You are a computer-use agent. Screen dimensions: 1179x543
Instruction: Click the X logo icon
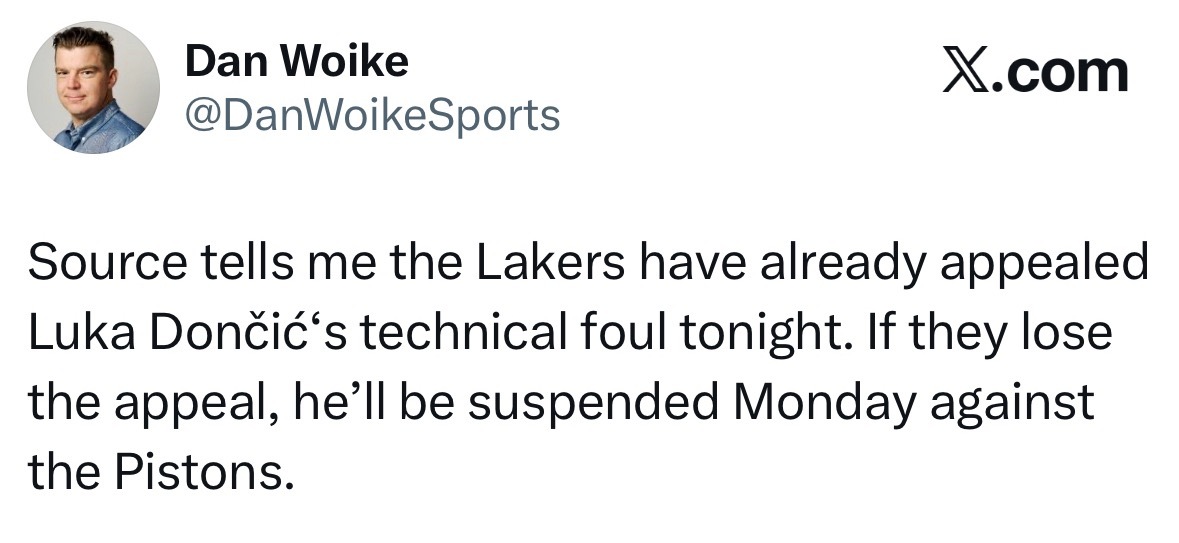966,73
